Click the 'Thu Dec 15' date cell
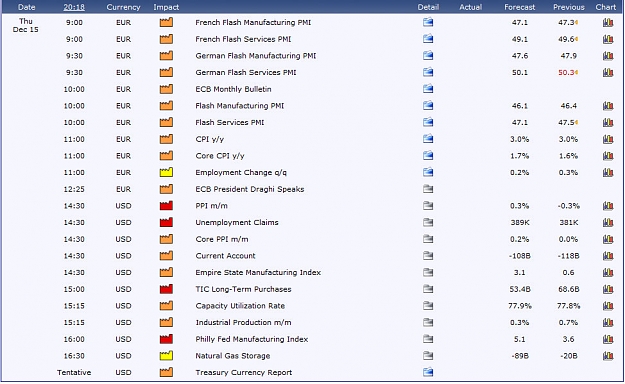The height and width of the screenshot is (384, 625). tap(26, 25)
